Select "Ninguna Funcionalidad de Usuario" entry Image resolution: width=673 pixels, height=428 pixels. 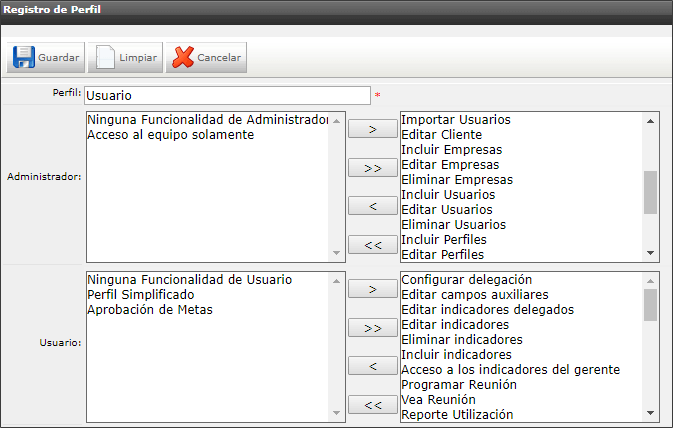coord(189,280)
